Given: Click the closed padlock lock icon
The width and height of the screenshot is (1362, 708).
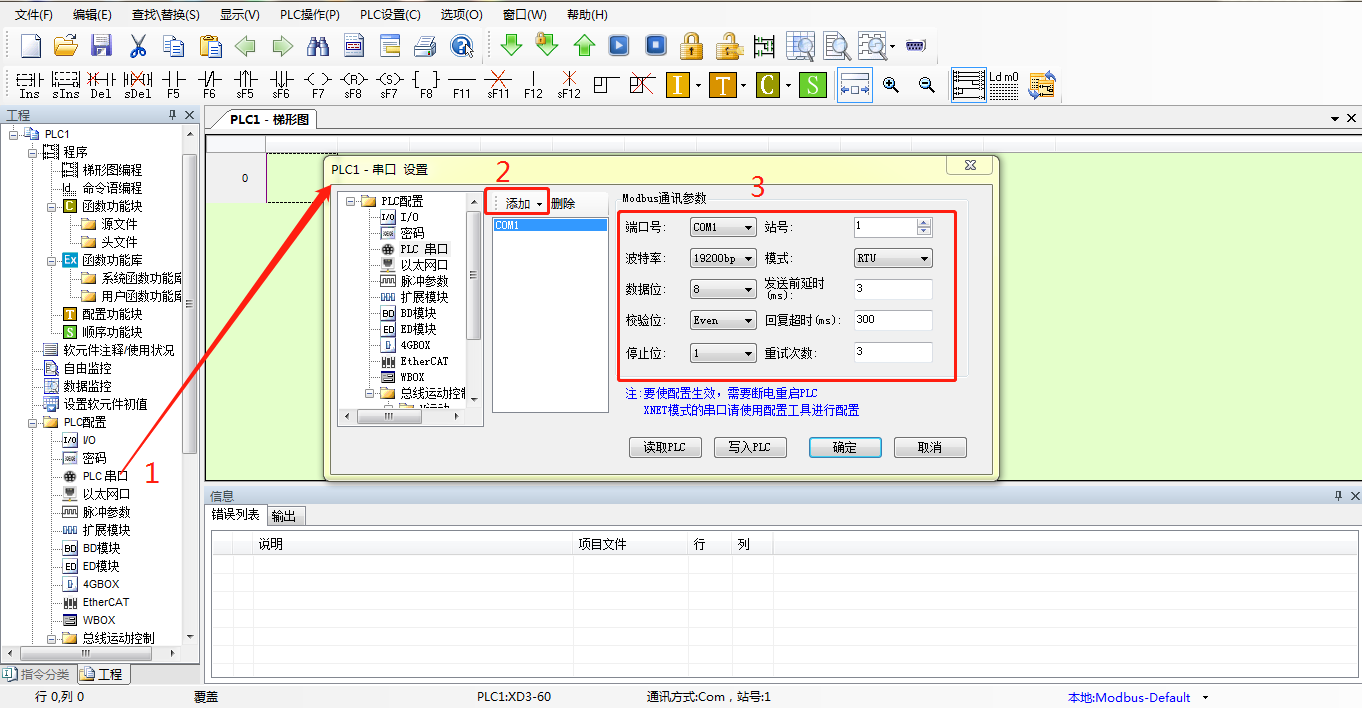Looking at the screenshot, I should click(691, 45).
